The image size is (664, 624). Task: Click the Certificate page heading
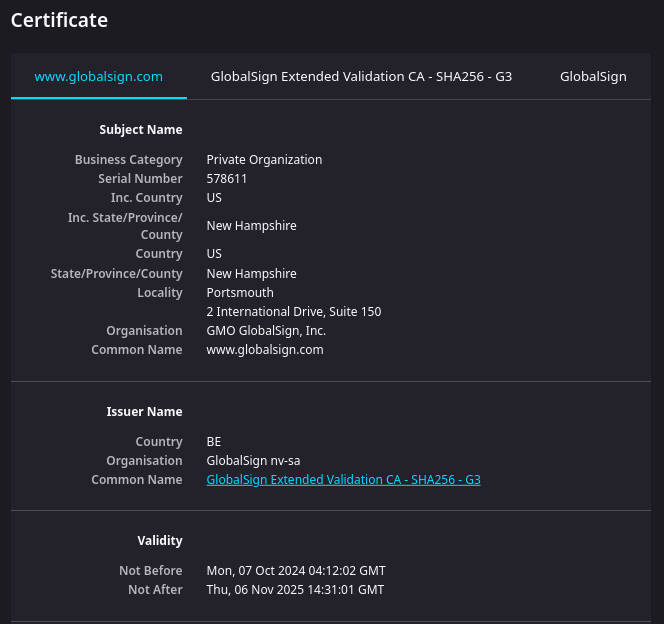pos(59,20)
